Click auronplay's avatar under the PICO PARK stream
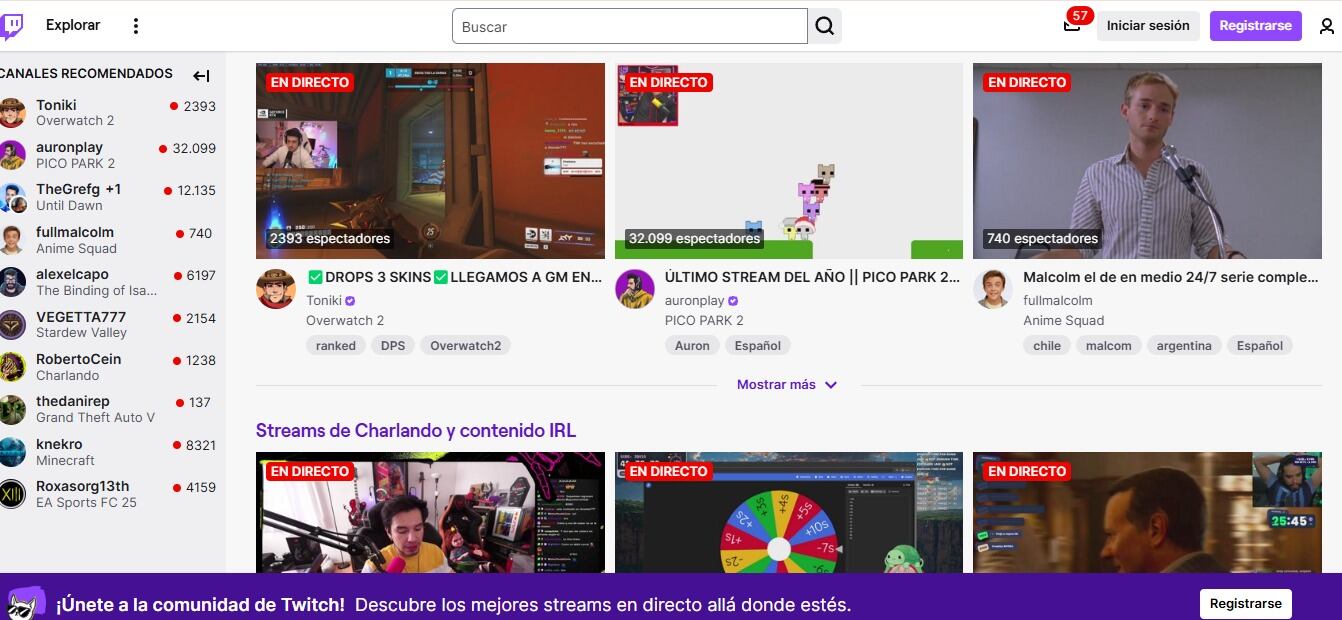 point(634,289)
